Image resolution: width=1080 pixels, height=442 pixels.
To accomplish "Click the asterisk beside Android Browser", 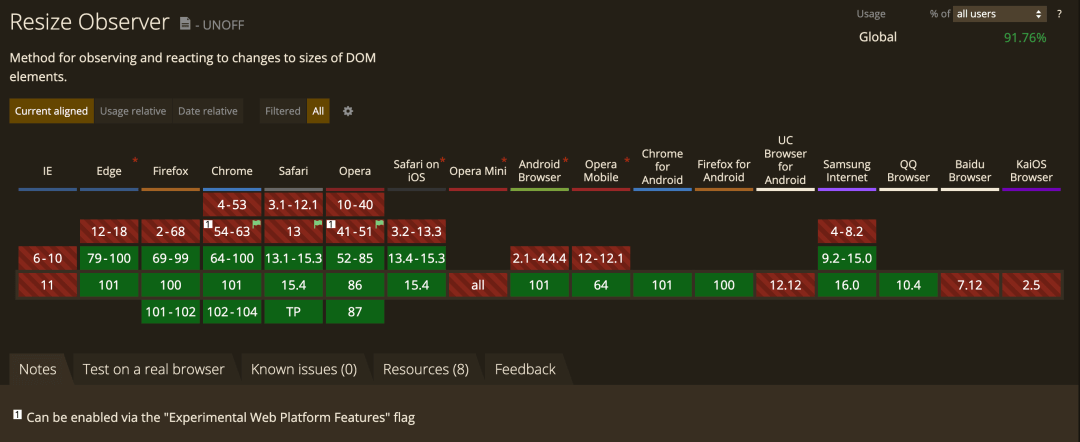I will pyautogui.click(x=565, y=161).
